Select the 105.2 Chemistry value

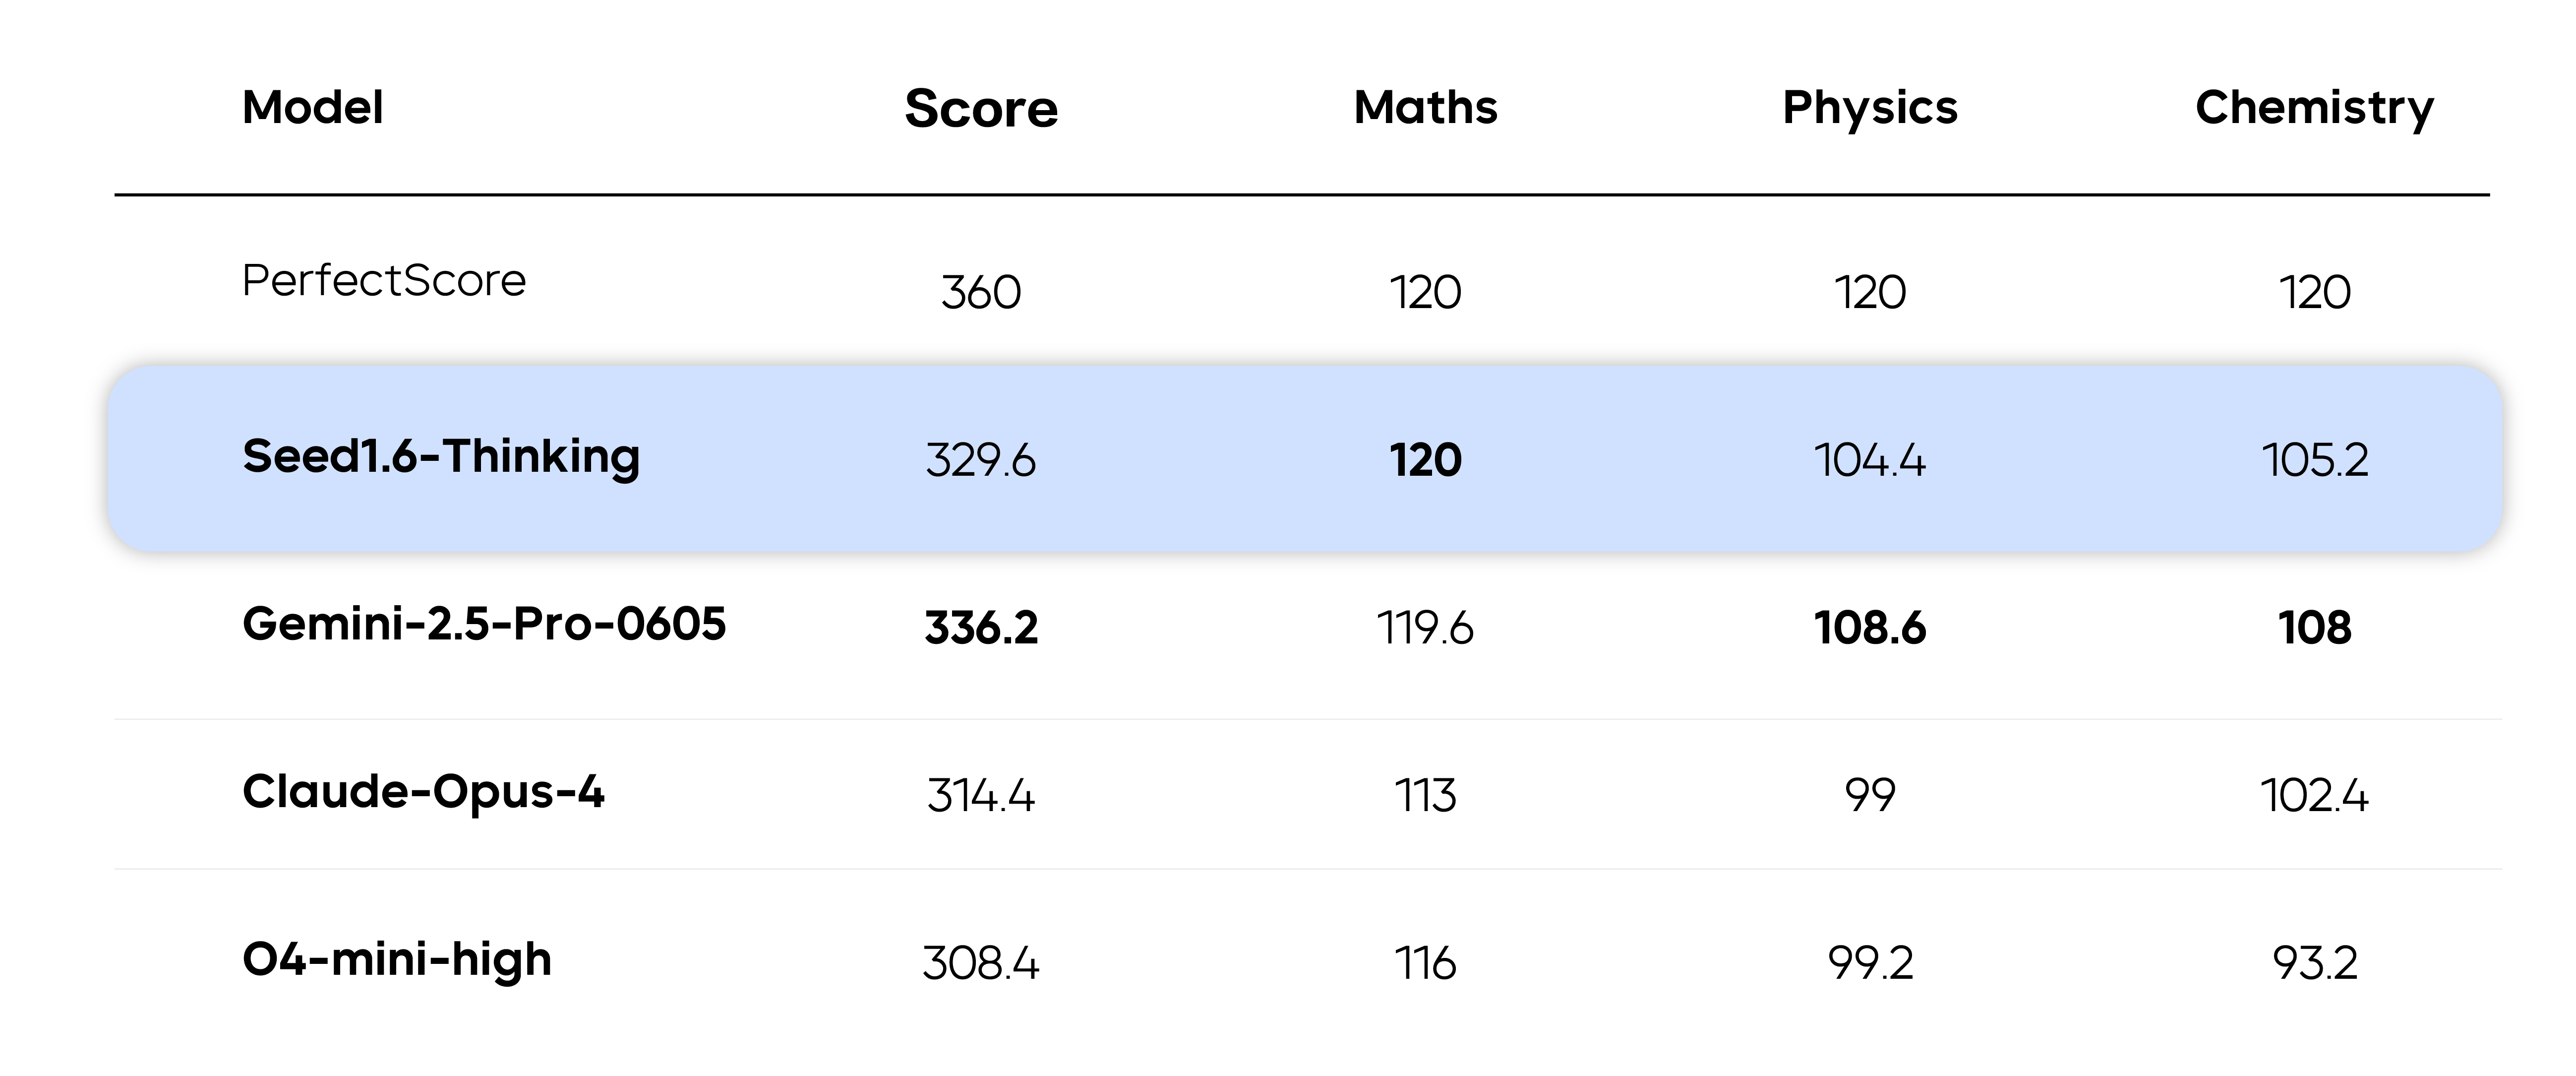point(2315,460)
